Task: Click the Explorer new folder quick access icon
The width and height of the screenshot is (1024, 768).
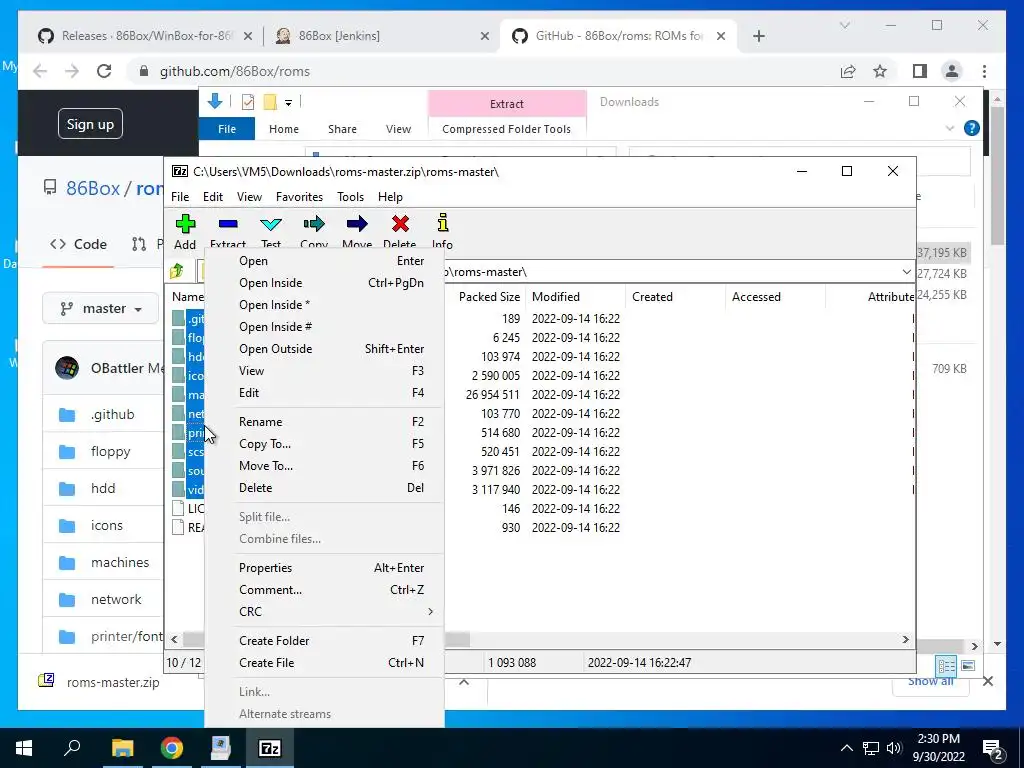Action: click(270, 102)
